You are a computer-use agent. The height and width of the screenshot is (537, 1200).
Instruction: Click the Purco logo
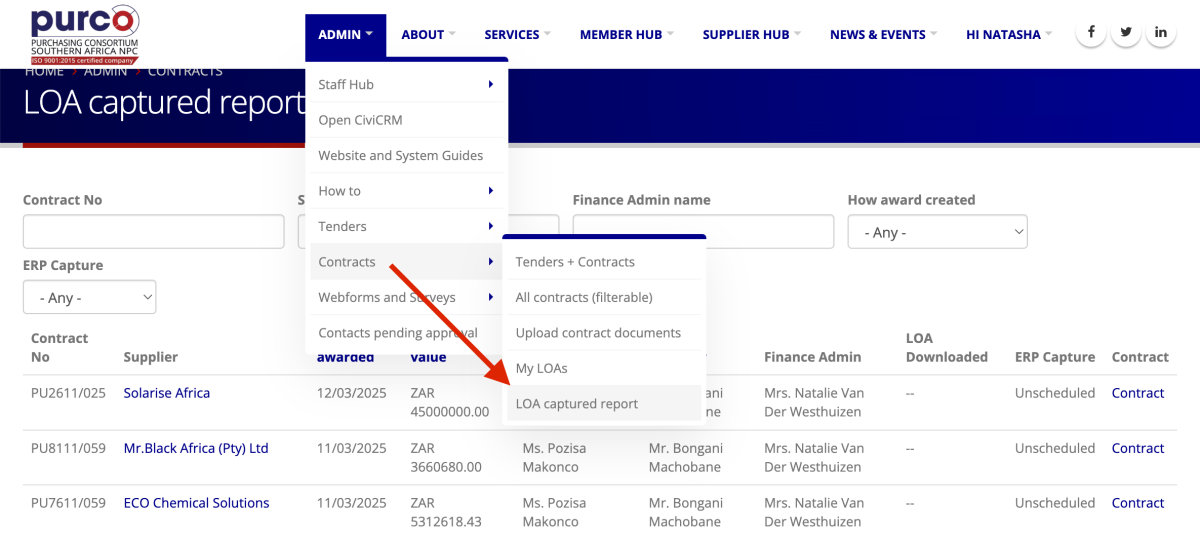point(84,34)
